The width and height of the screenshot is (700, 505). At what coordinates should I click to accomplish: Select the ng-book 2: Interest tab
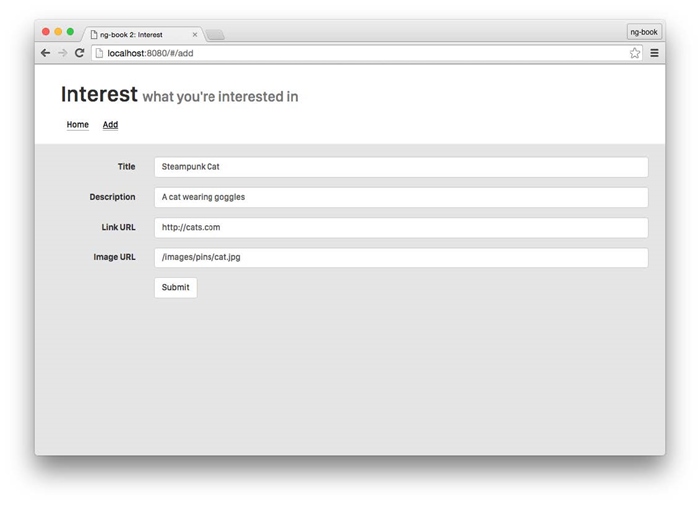click(x=136, y=35)
